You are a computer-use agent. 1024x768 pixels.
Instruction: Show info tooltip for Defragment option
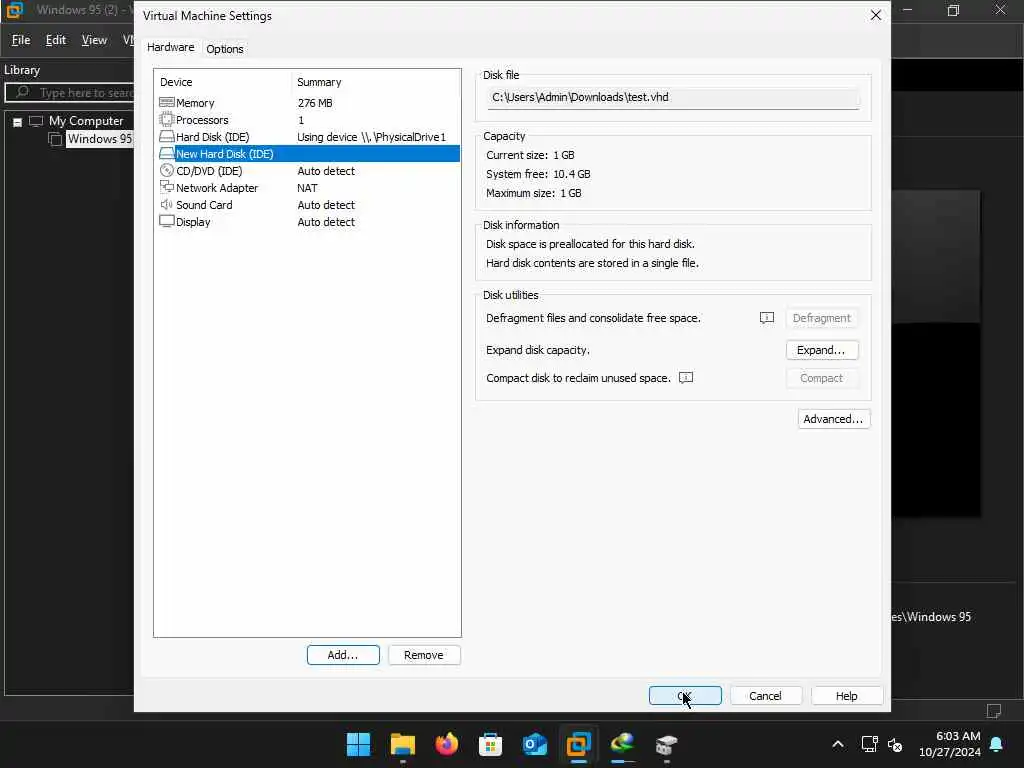click(x=767, y=318)
